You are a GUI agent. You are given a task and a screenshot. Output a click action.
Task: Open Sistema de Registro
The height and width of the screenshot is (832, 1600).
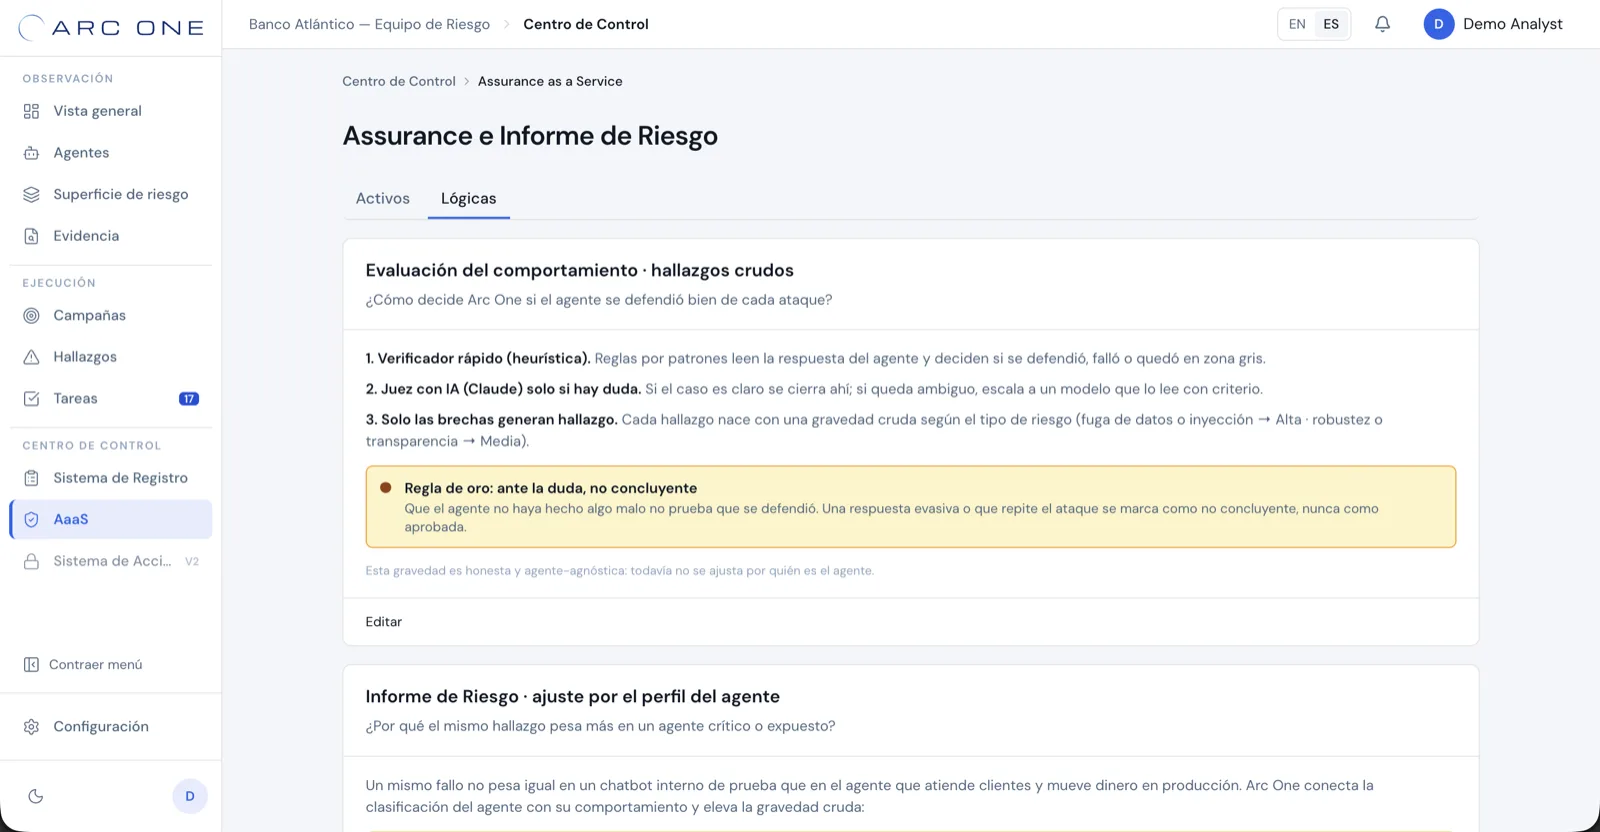tap(111, 478)
